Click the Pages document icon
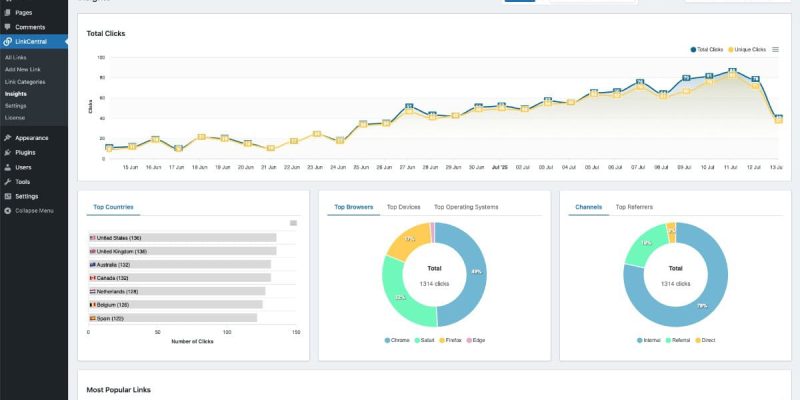 point(7,13)
